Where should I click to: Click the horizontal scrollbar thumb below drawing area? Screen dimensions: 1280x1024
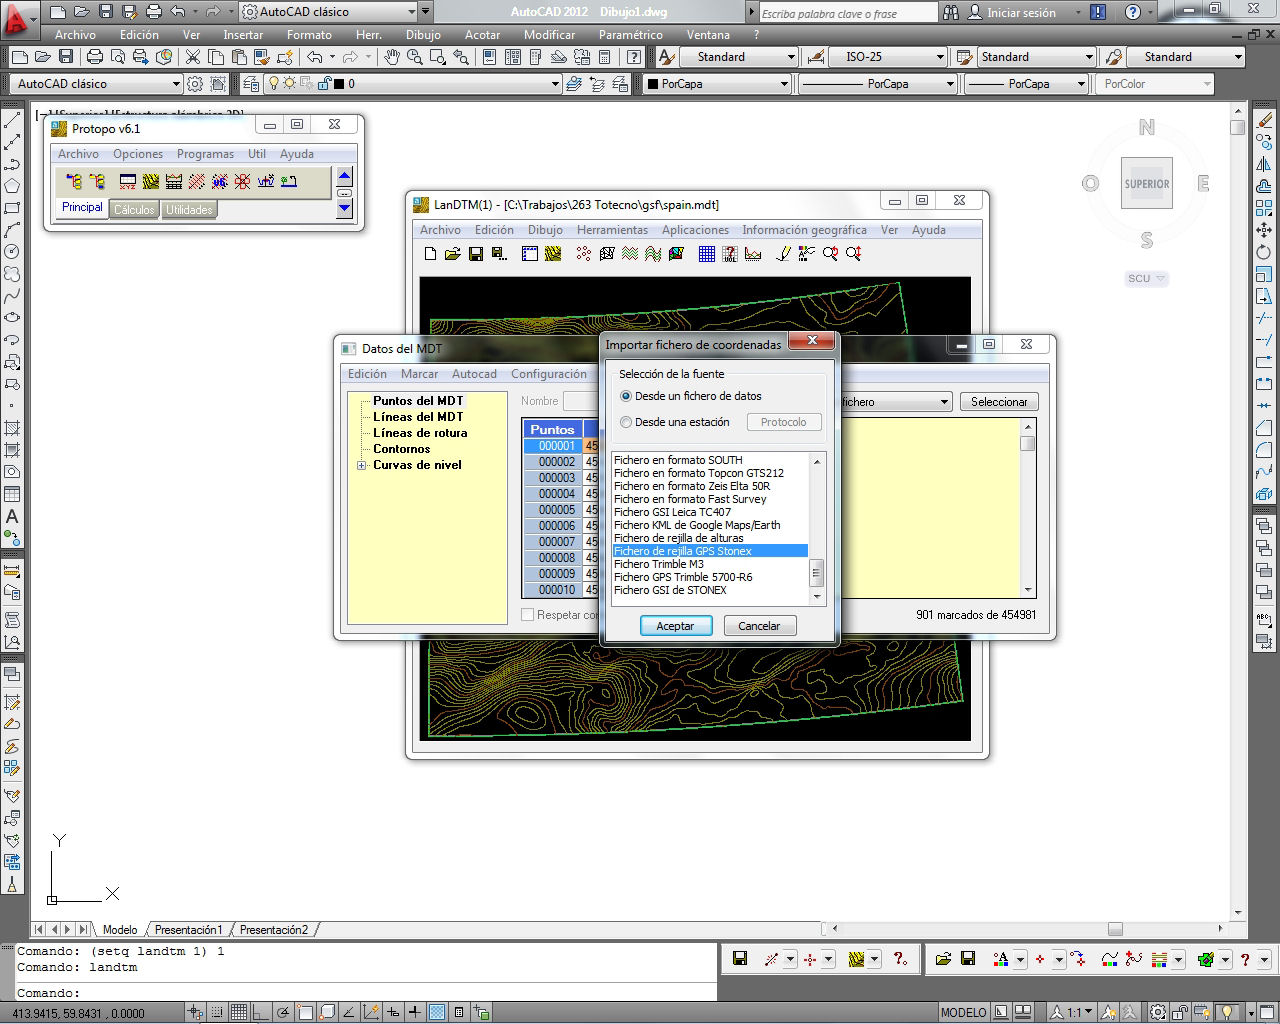(x=1115, y=929)
